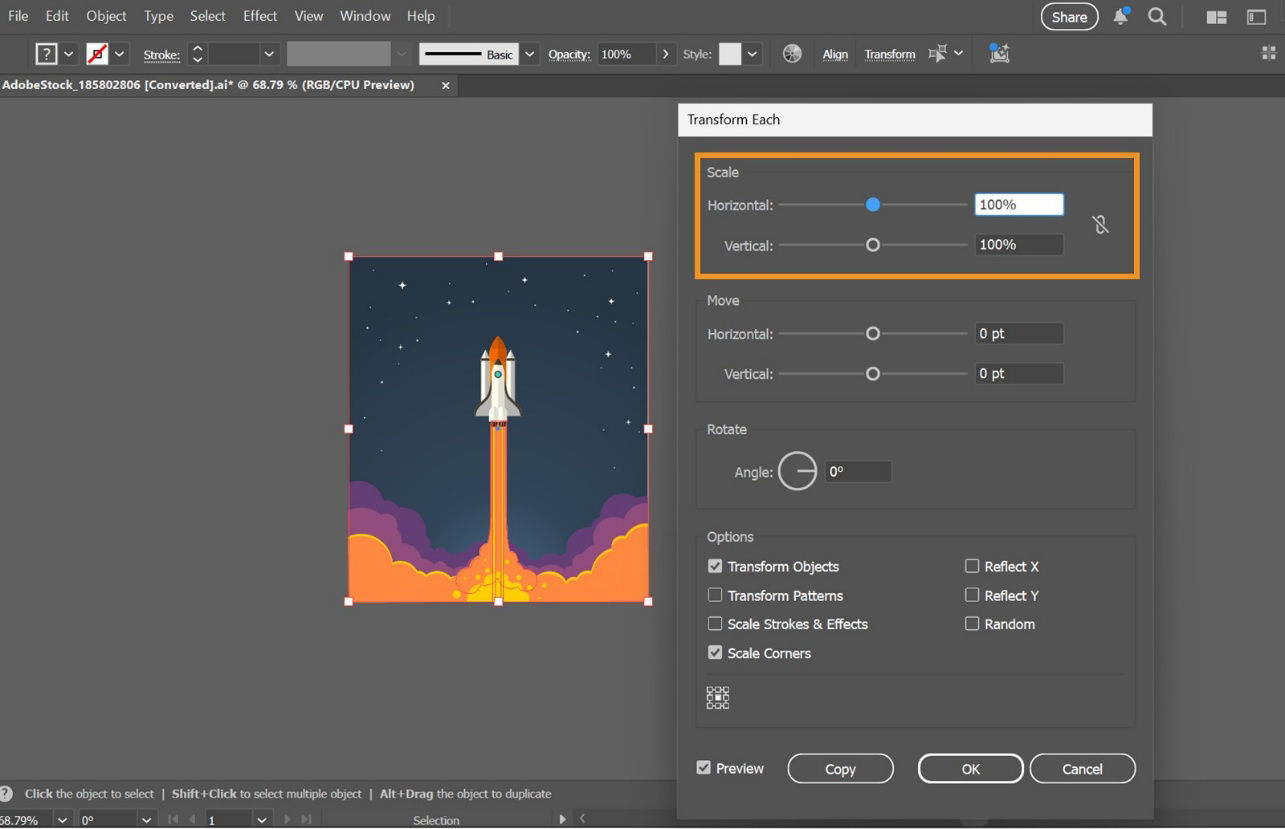Check the Reflect X option
The image size is (1285, 829).
tap(971, 566)
